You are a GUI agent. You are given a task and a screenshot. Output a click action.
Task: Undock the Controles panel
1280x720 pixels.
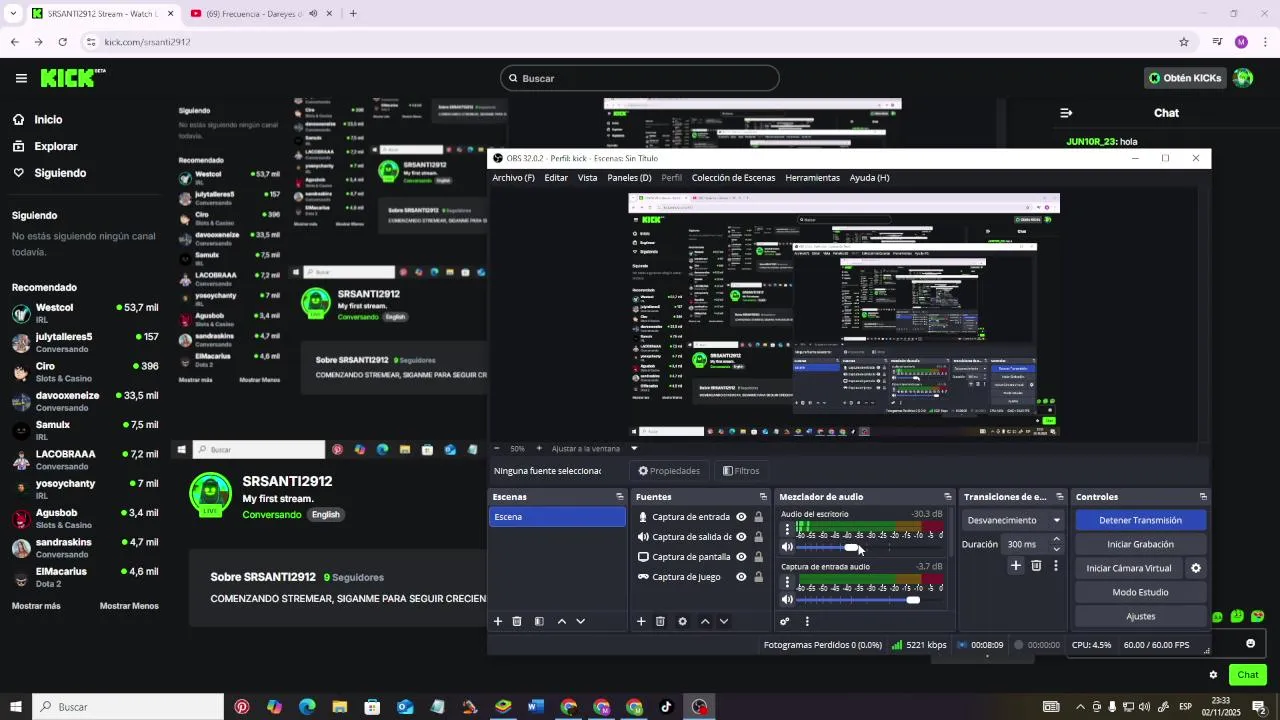point(1203,497)
